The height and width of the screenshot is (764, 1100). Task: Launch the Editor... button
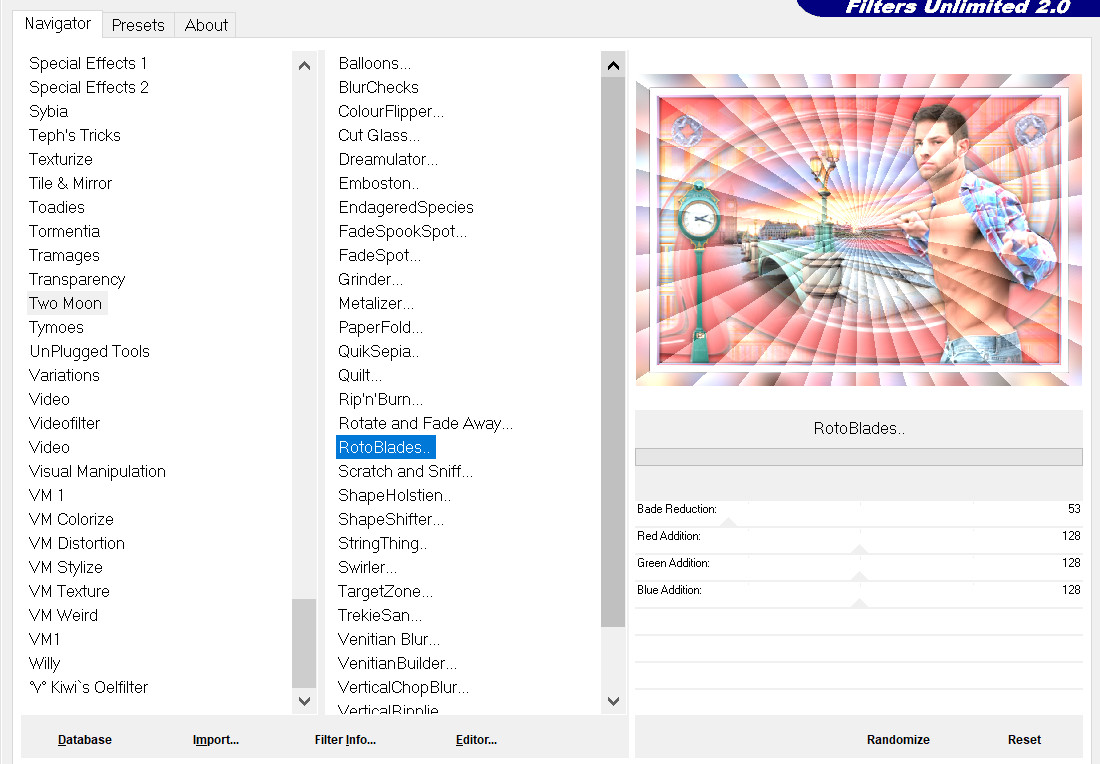pos(476,740)
